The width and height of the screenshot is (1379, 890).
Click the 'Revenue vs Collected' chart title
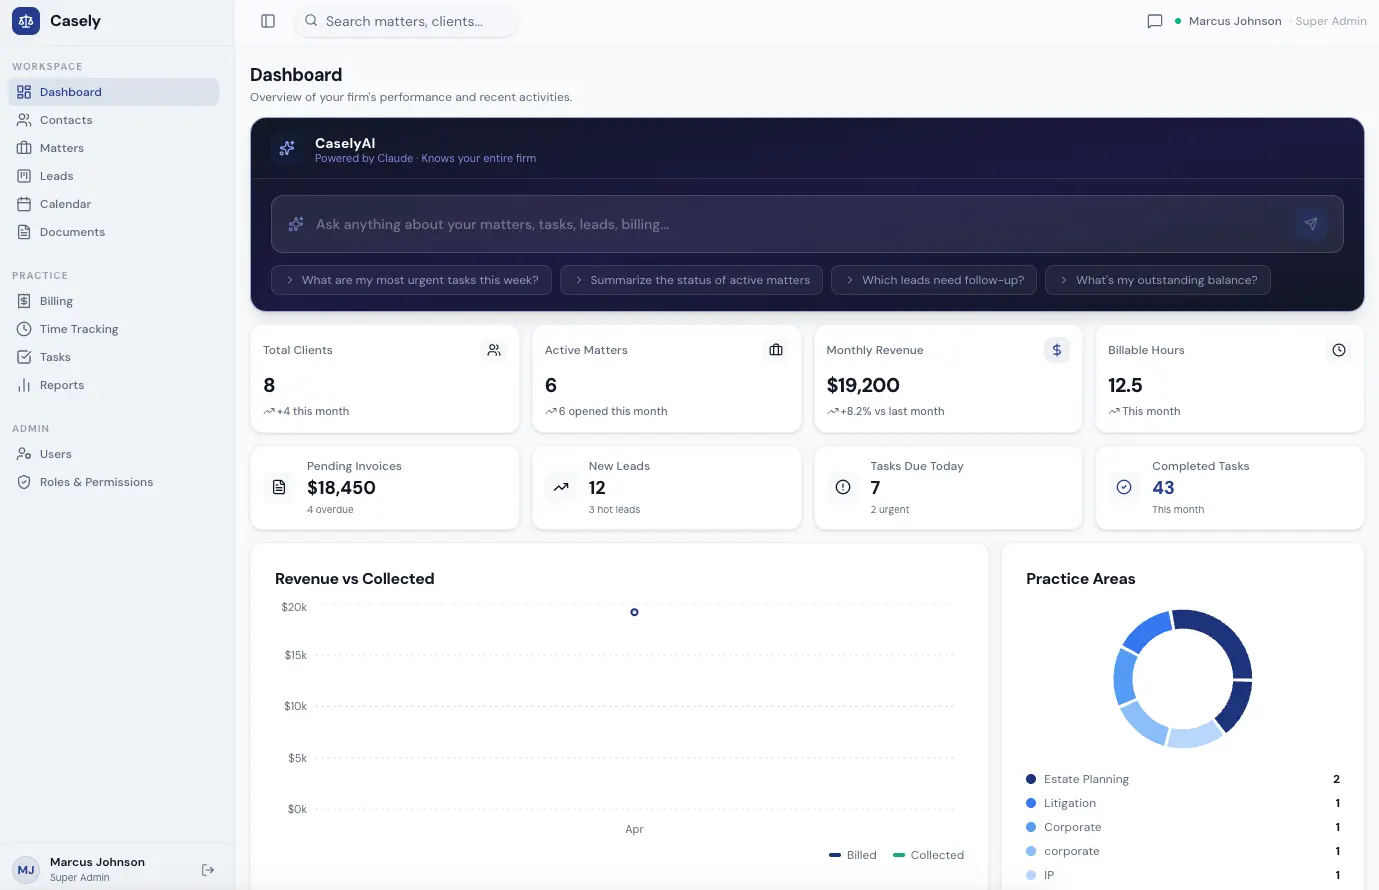[x=355, y=579]
